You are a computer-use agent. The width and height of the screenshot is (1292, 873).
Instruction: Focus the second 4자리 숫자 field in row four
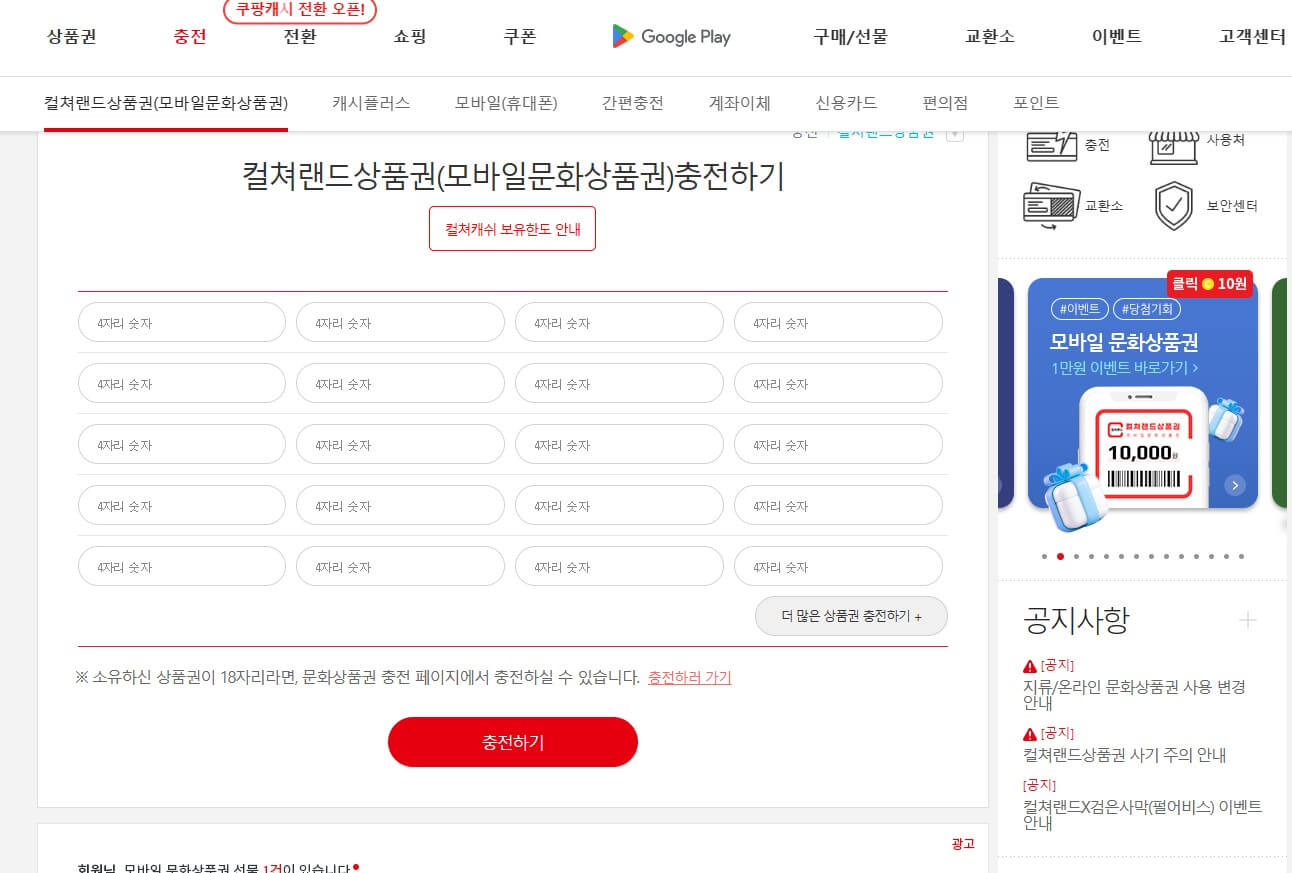pyautogui.click(x=400, y=506)
